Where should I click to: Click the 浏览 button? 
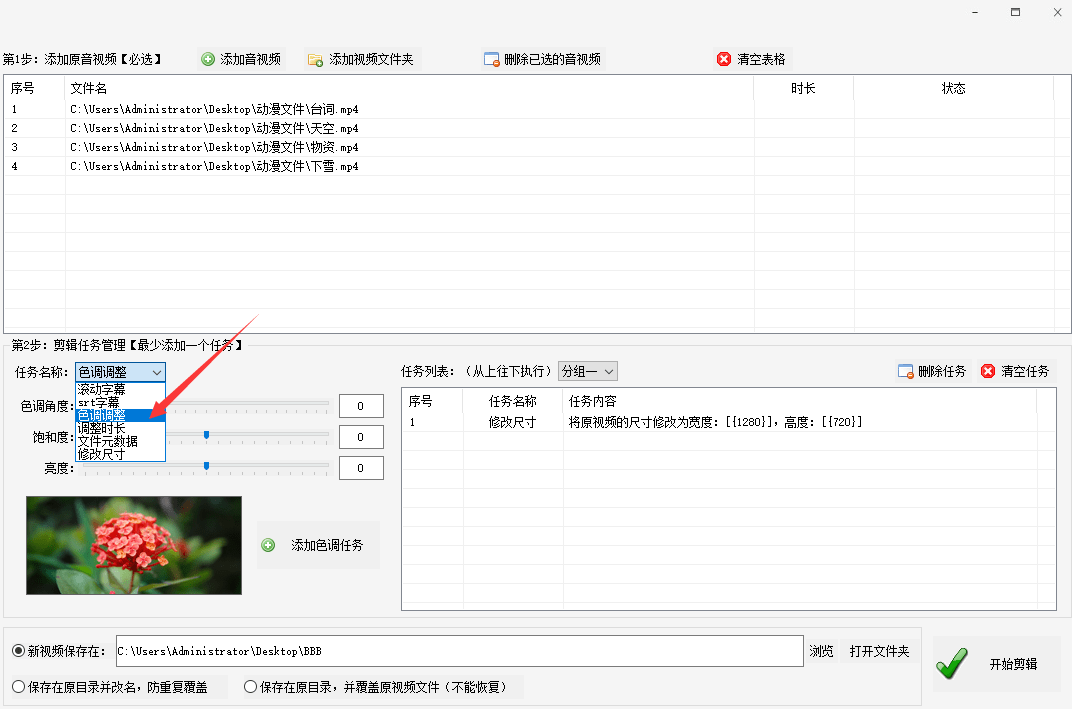tap(821, 651)
